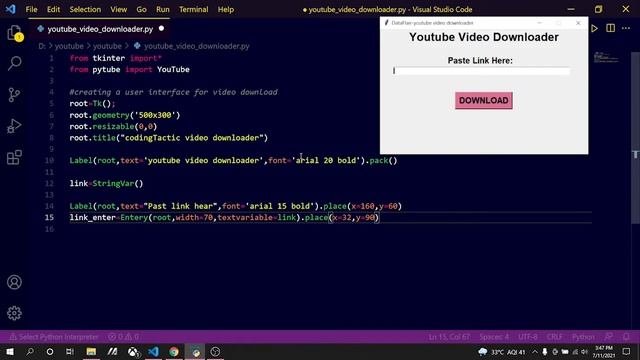Click the 'from pytube import YouTube' line
This screenshot has width=640, height=360.
point(129,69)
